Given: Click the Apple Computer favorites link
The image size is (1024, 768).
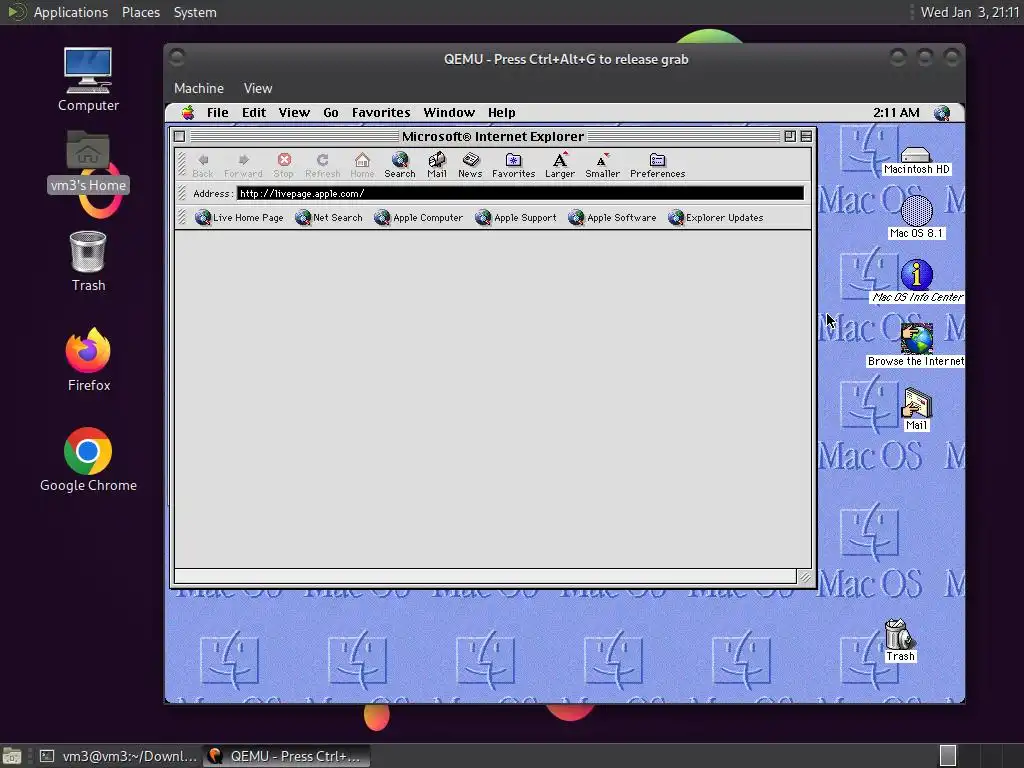Looking at the screenshot, I should coord(418,217).
